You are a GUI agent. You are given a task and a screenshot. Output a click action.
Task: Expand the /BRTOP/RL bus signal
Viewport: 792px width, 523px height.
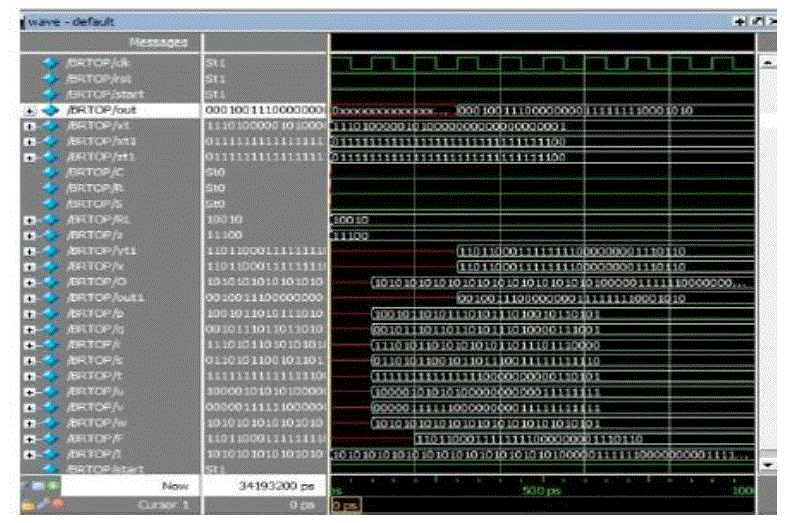(30, 218)
